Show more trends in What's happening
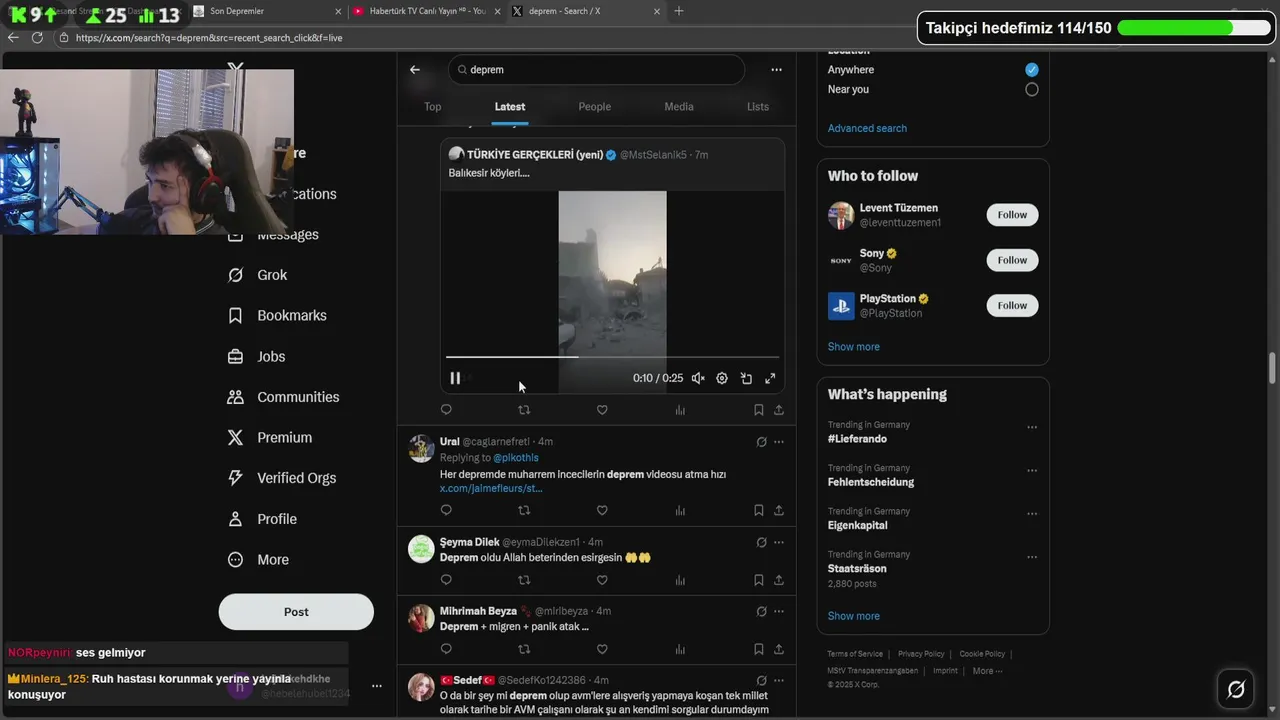The image size is (1280, 720). 854,616
